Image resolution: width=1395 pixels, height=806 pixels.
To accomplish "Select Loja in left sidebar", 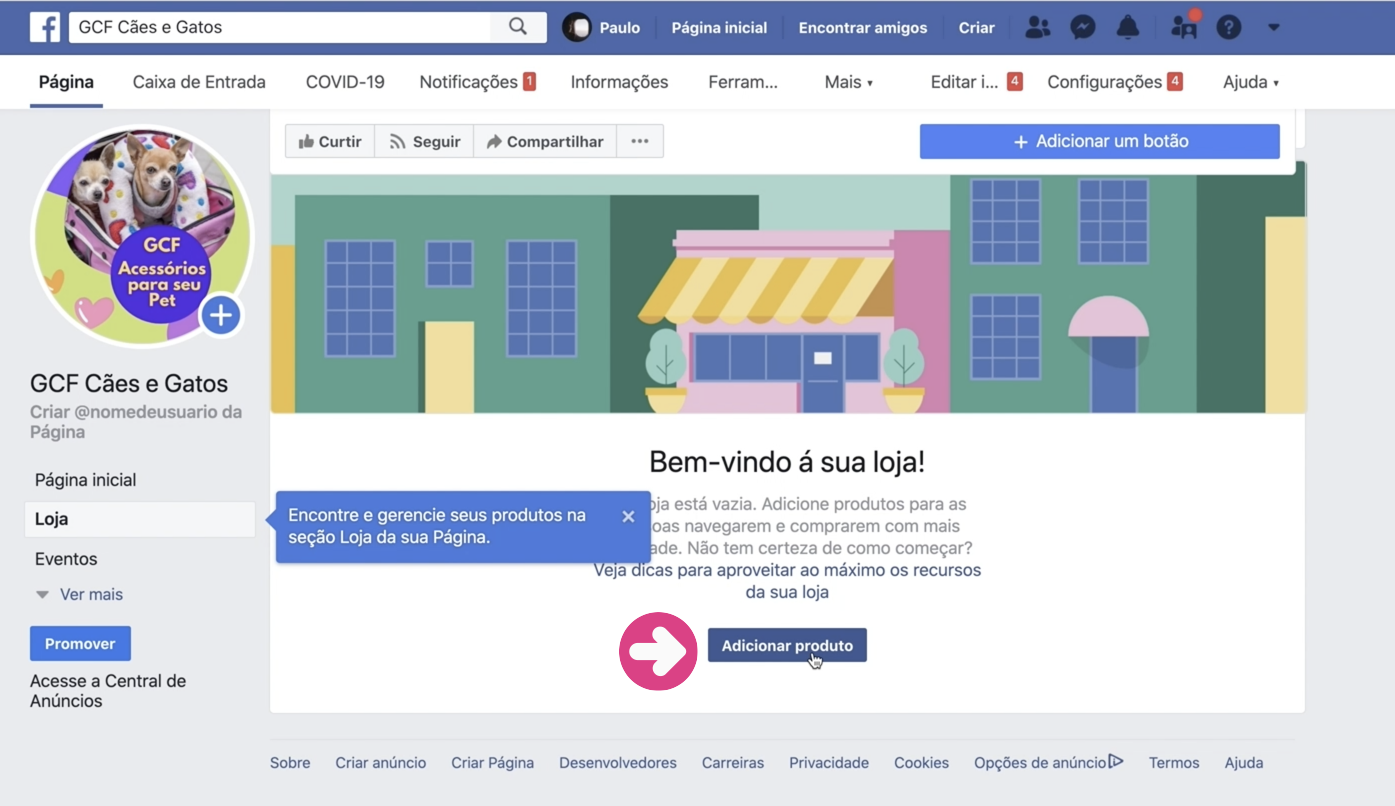I will 140,519.
